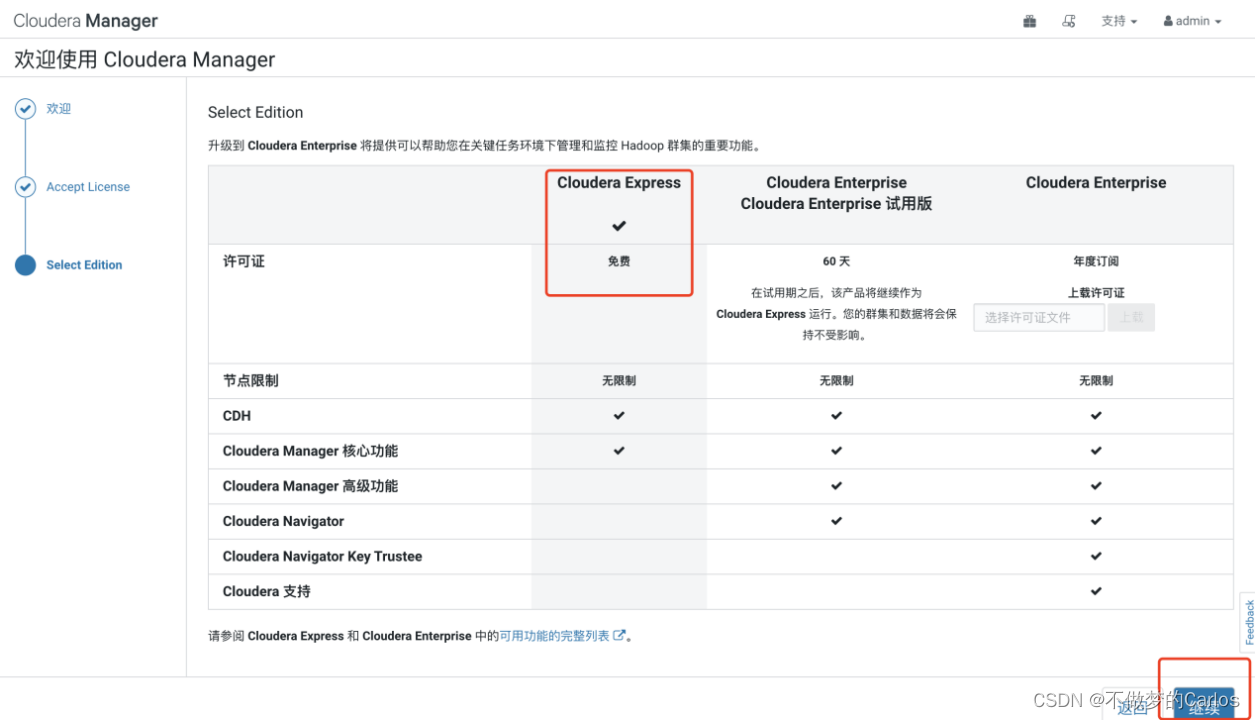Choose the Cloudera Enterprise 60-day trial

pos(836,193)
